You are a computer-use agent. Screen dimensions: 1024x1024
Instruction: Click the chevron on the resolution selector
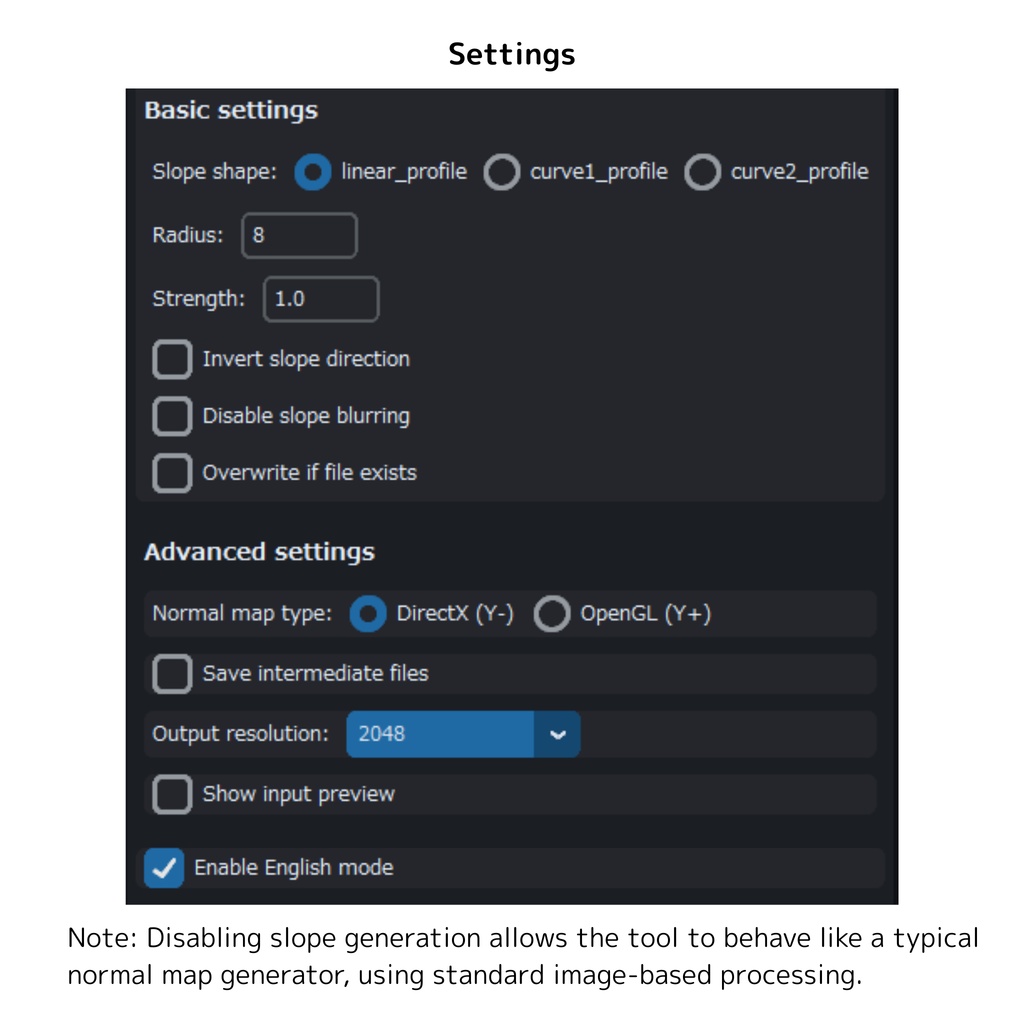[557, 734]
